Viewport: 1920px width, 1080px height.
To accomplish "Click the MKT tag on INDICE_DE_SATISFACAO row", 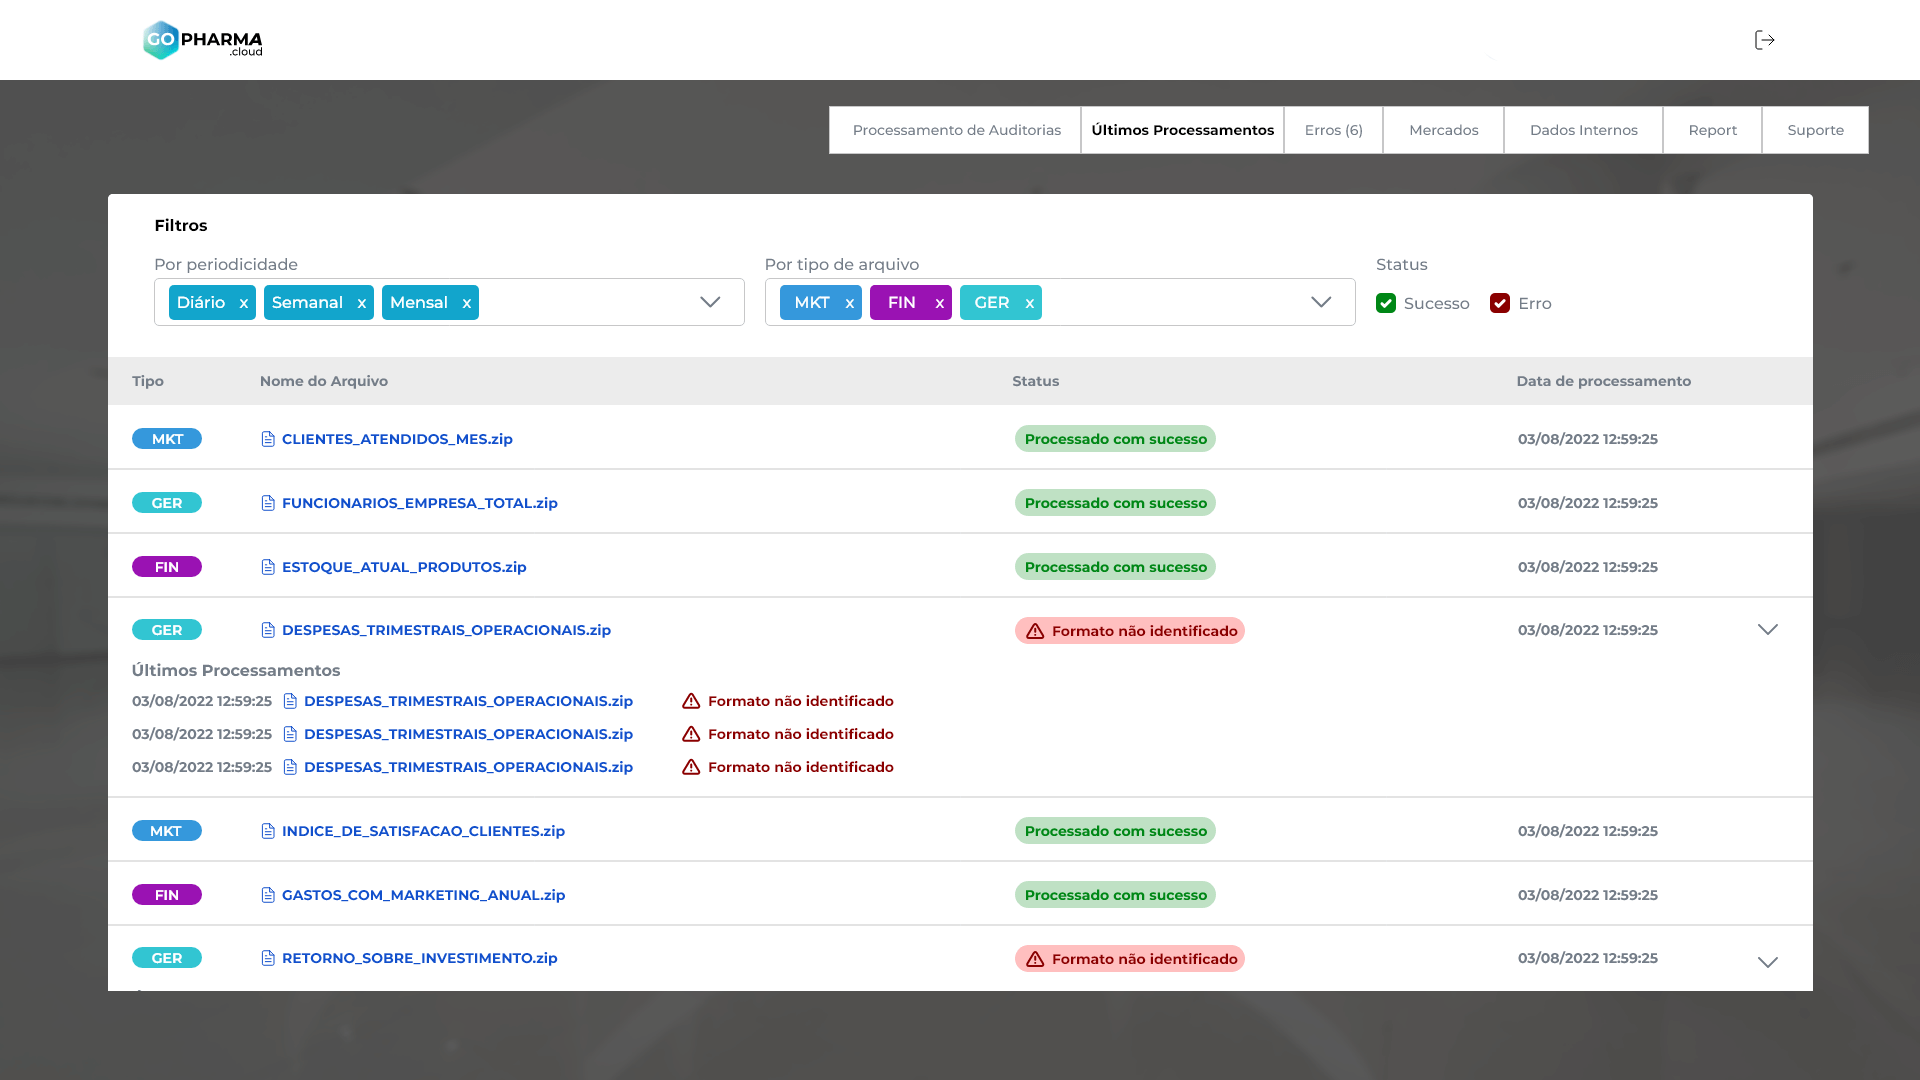I will click(167, 831).
